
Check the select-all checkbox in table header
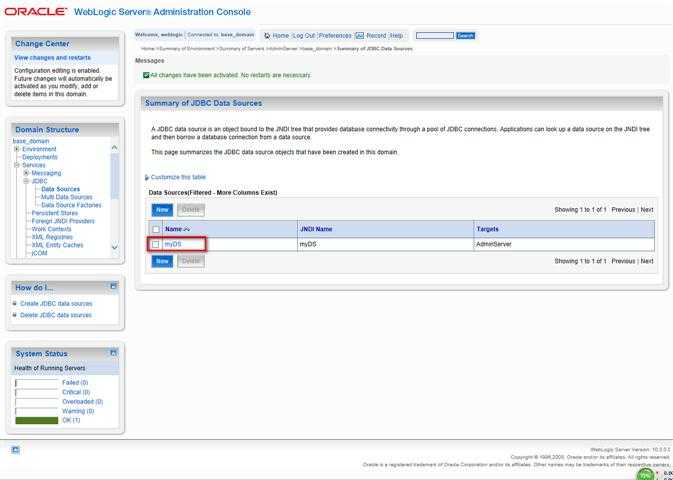coord(156,230)
